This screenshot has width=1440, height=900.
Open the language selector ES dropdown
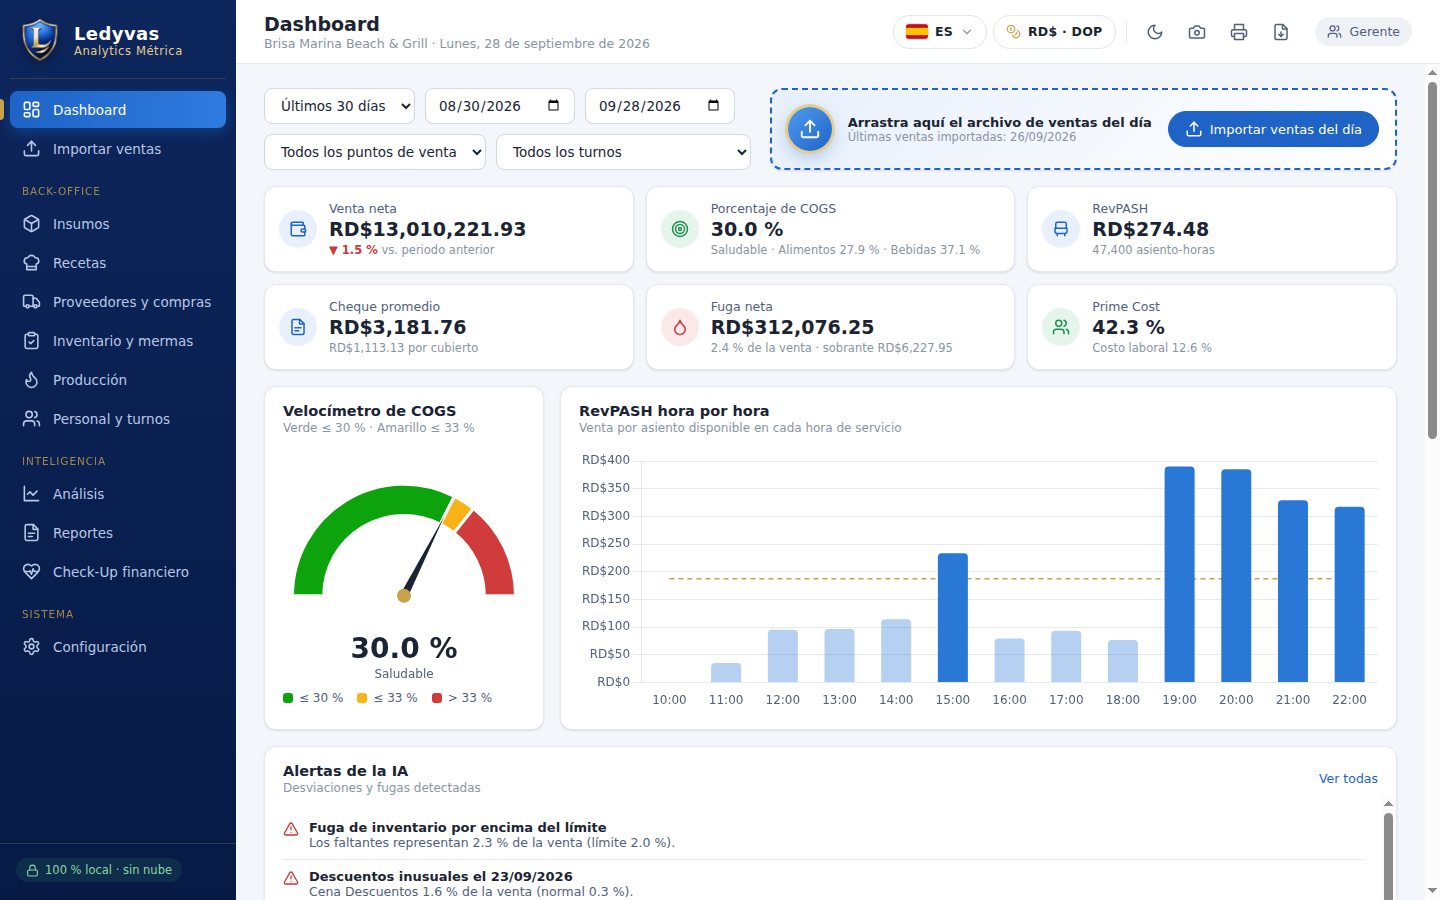939,32
